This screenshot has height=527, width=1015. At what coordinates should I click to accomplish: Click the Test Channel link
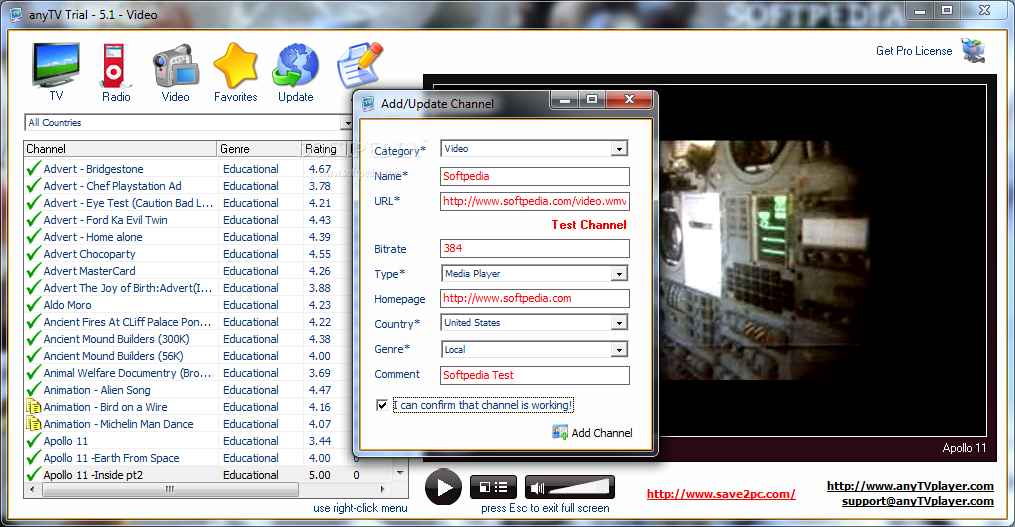tap(589, 225)
